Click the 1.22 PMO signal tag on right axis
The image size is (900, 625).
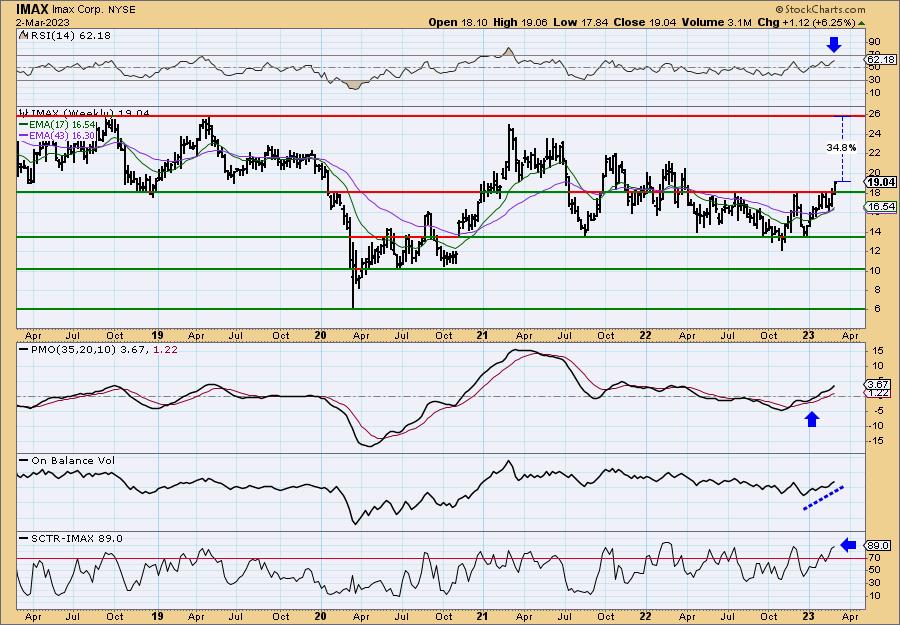pyautogui.click(x=879, y=393)
